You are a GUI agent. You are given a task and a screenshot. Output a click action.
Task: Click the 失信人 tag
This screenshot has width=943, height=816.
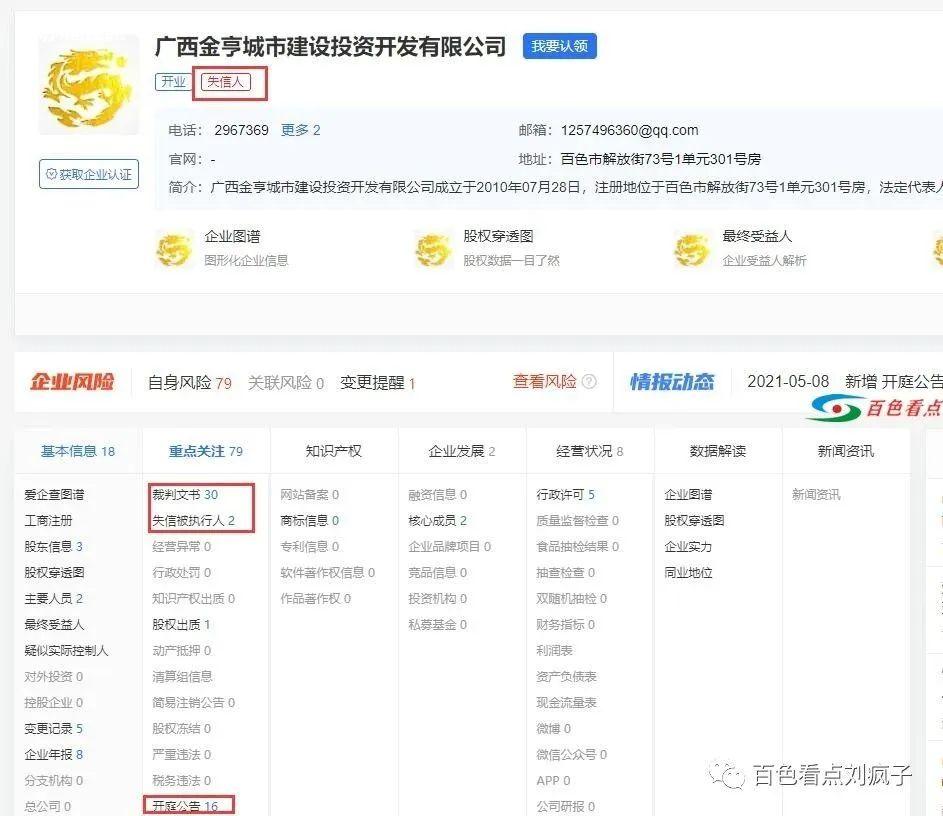point(226,82)
